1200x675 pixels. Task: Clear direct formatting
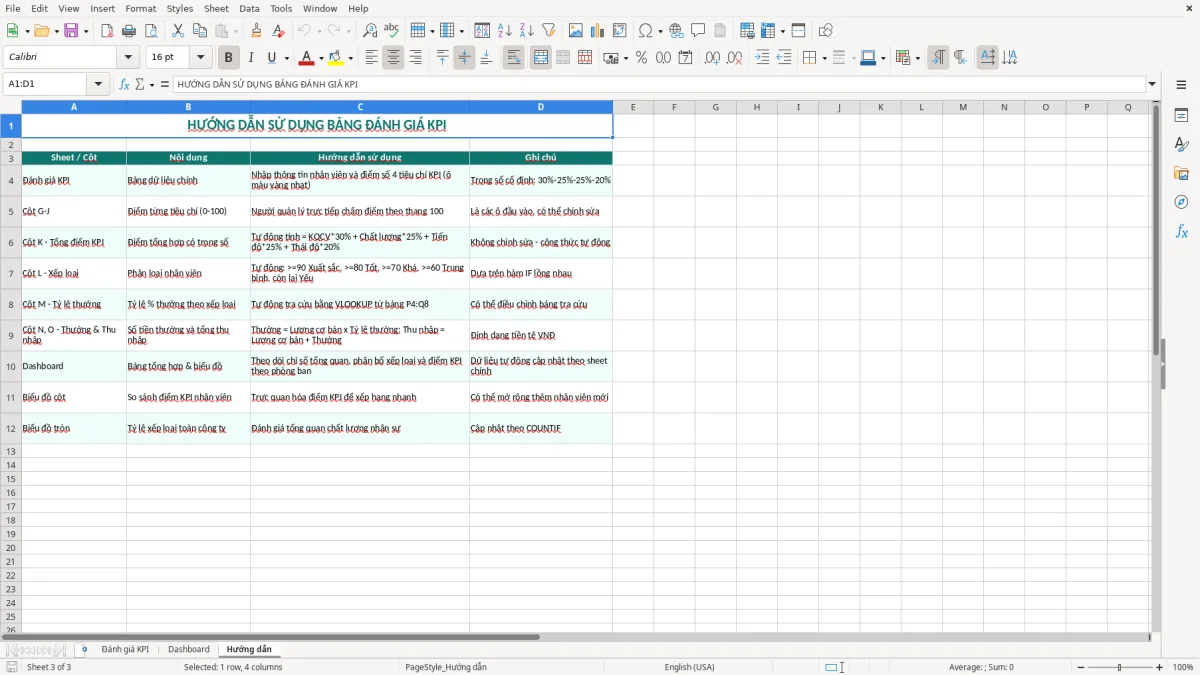coord(279,31)
